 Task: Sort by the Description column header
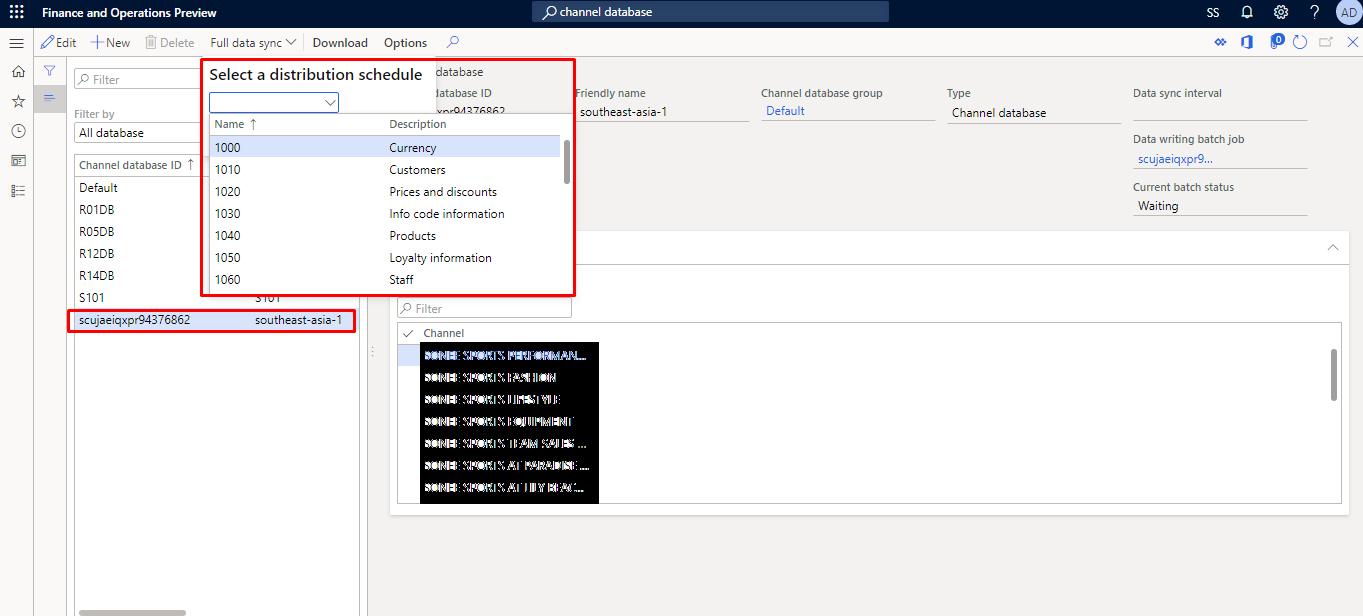(x=418, y=124)
